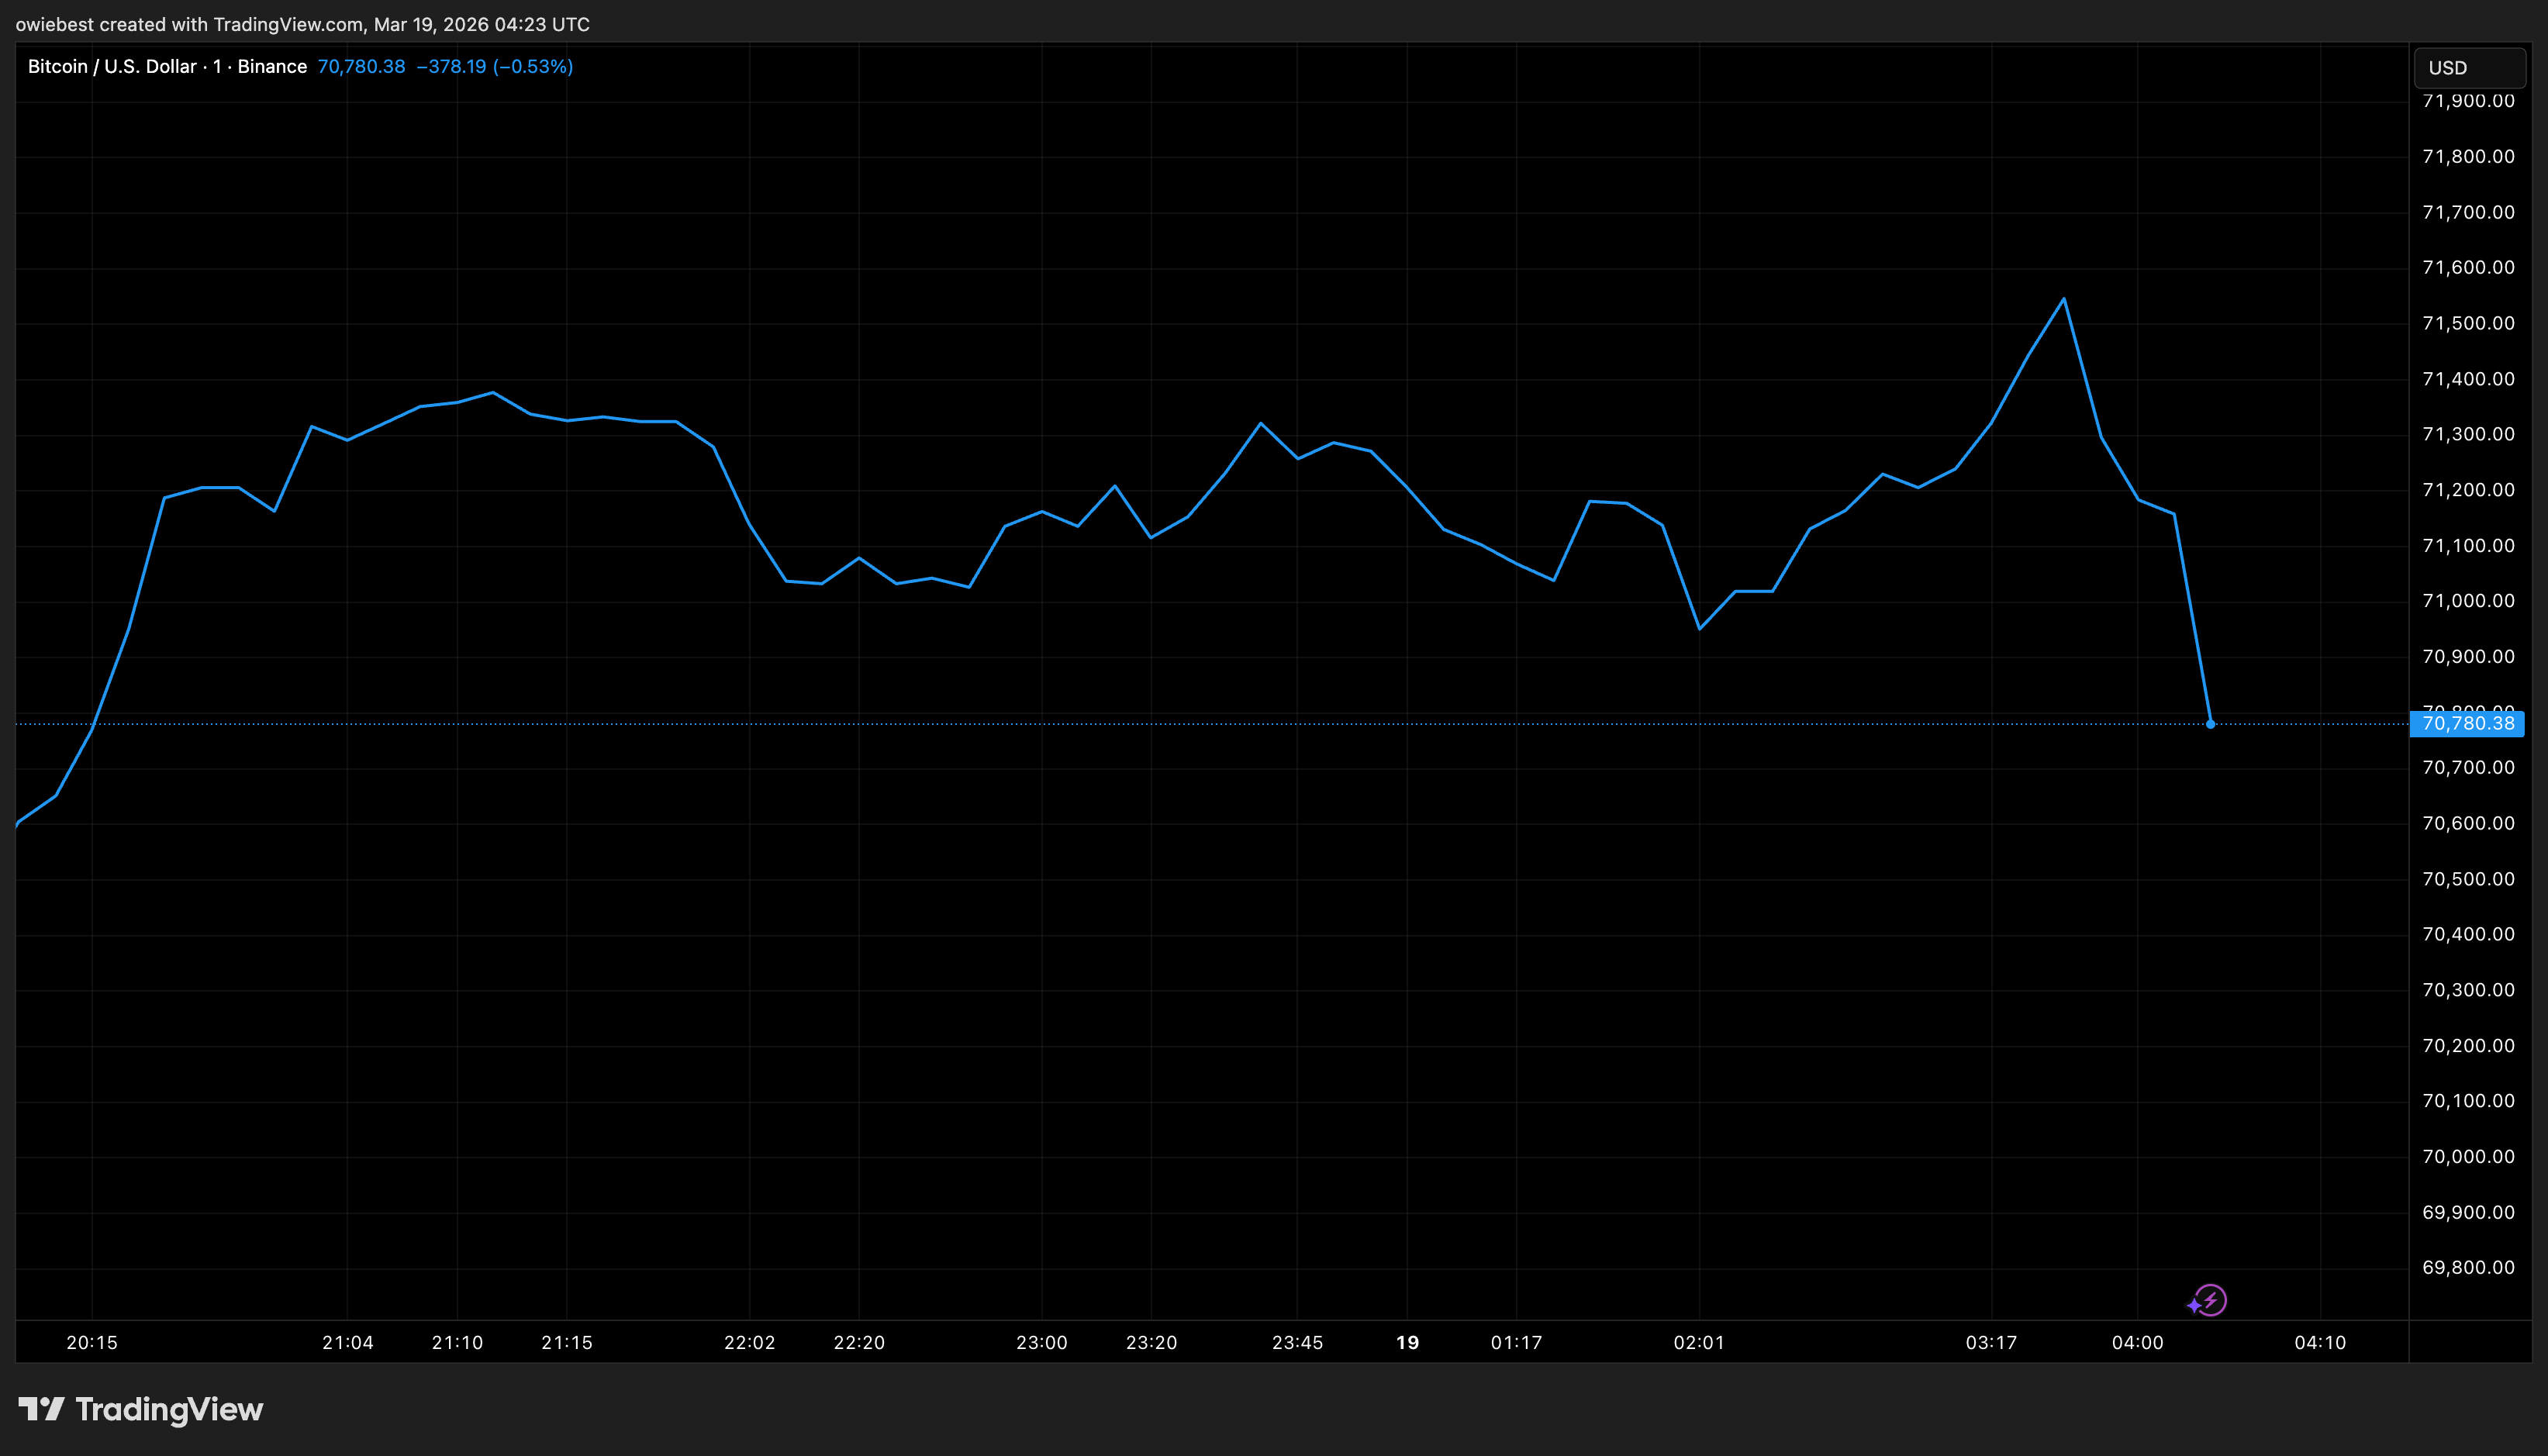Select the Bitcoin / U.S. Dollar symbol title
The width and height of the screenshot is (2548, 1456).
pos(111,66)
